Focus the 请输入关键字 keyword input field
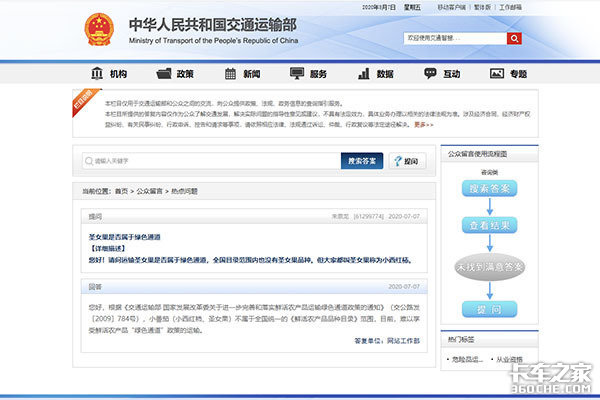The height and width of the screenshot is (400, 600). 212,161
